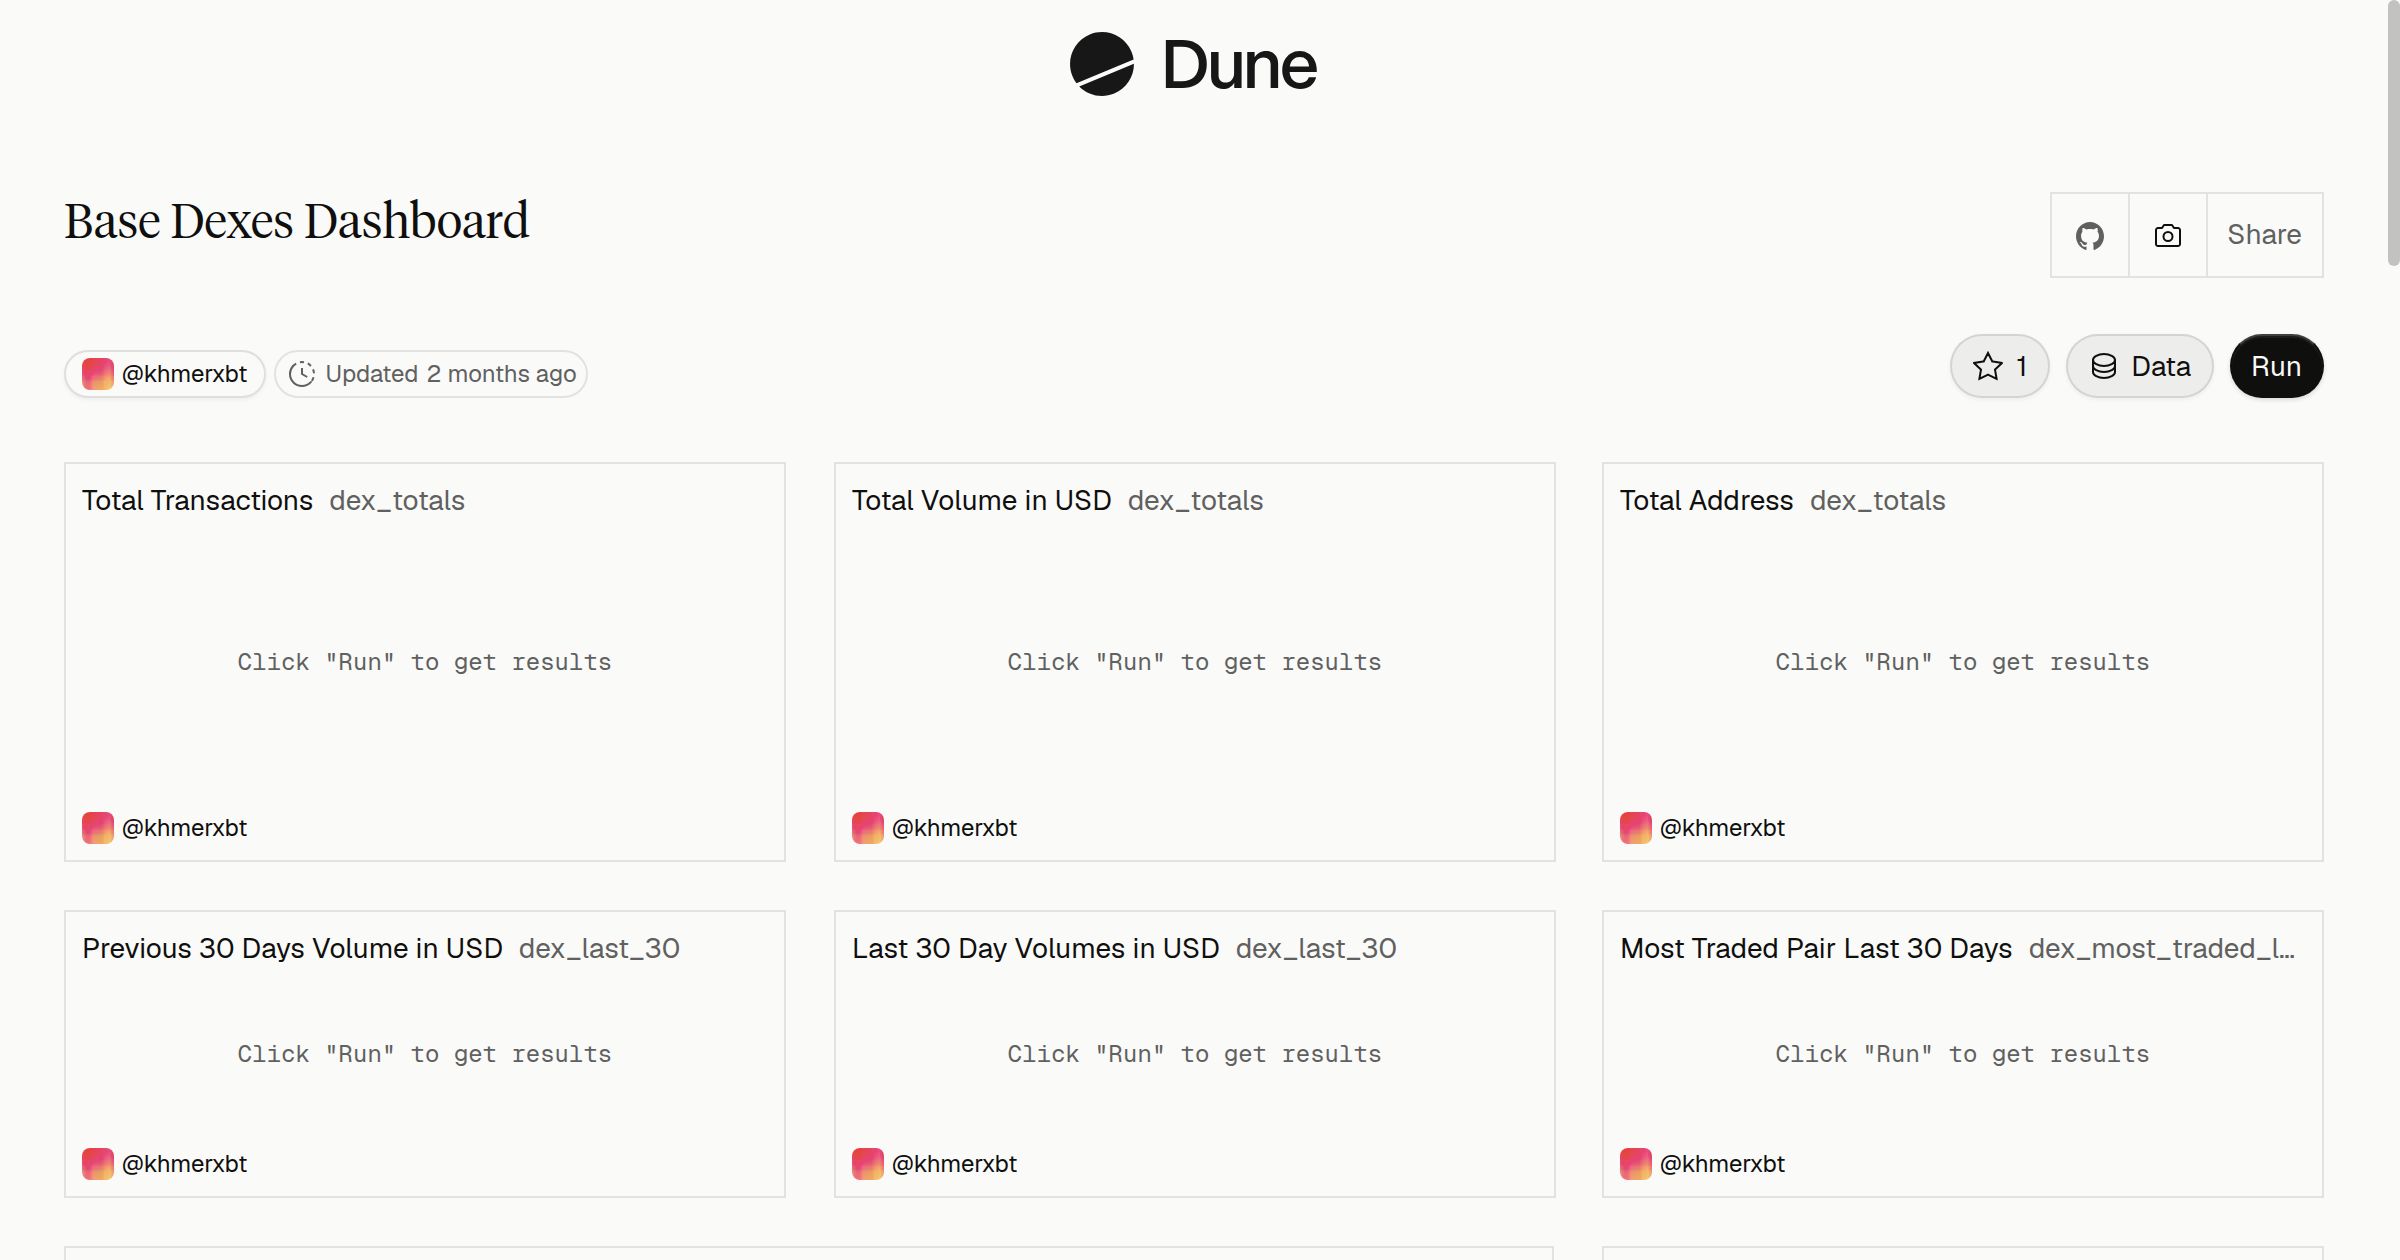This screenshot has height=1260, width=2400.
Task: Click the clock icon beside Updated
Action: 302,374
